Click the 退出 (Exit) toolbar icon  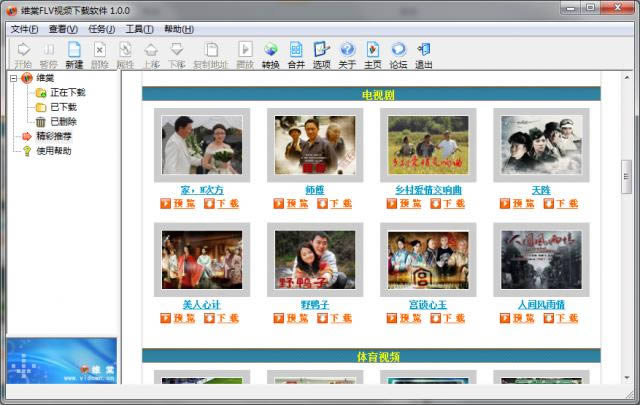pyautogui.click(x=423, y=55)
